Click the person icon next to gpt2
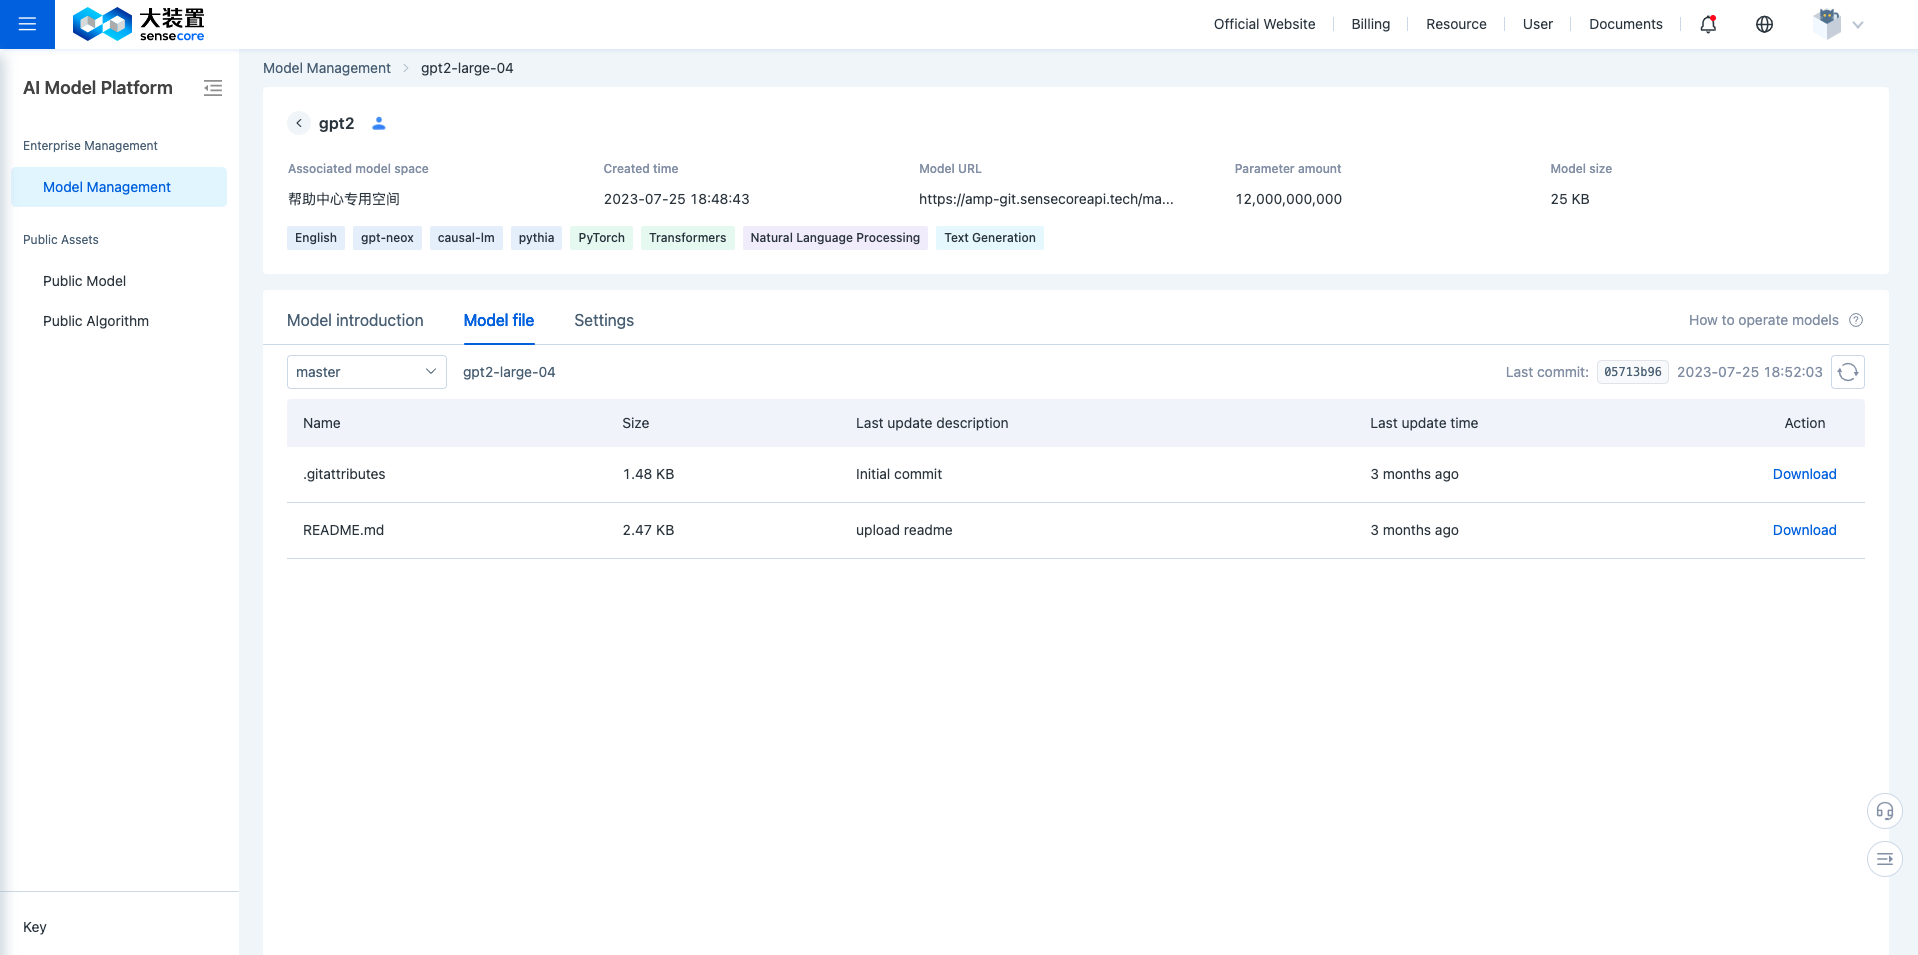This screenshot has height=955, width=1918. click(379, 123)
